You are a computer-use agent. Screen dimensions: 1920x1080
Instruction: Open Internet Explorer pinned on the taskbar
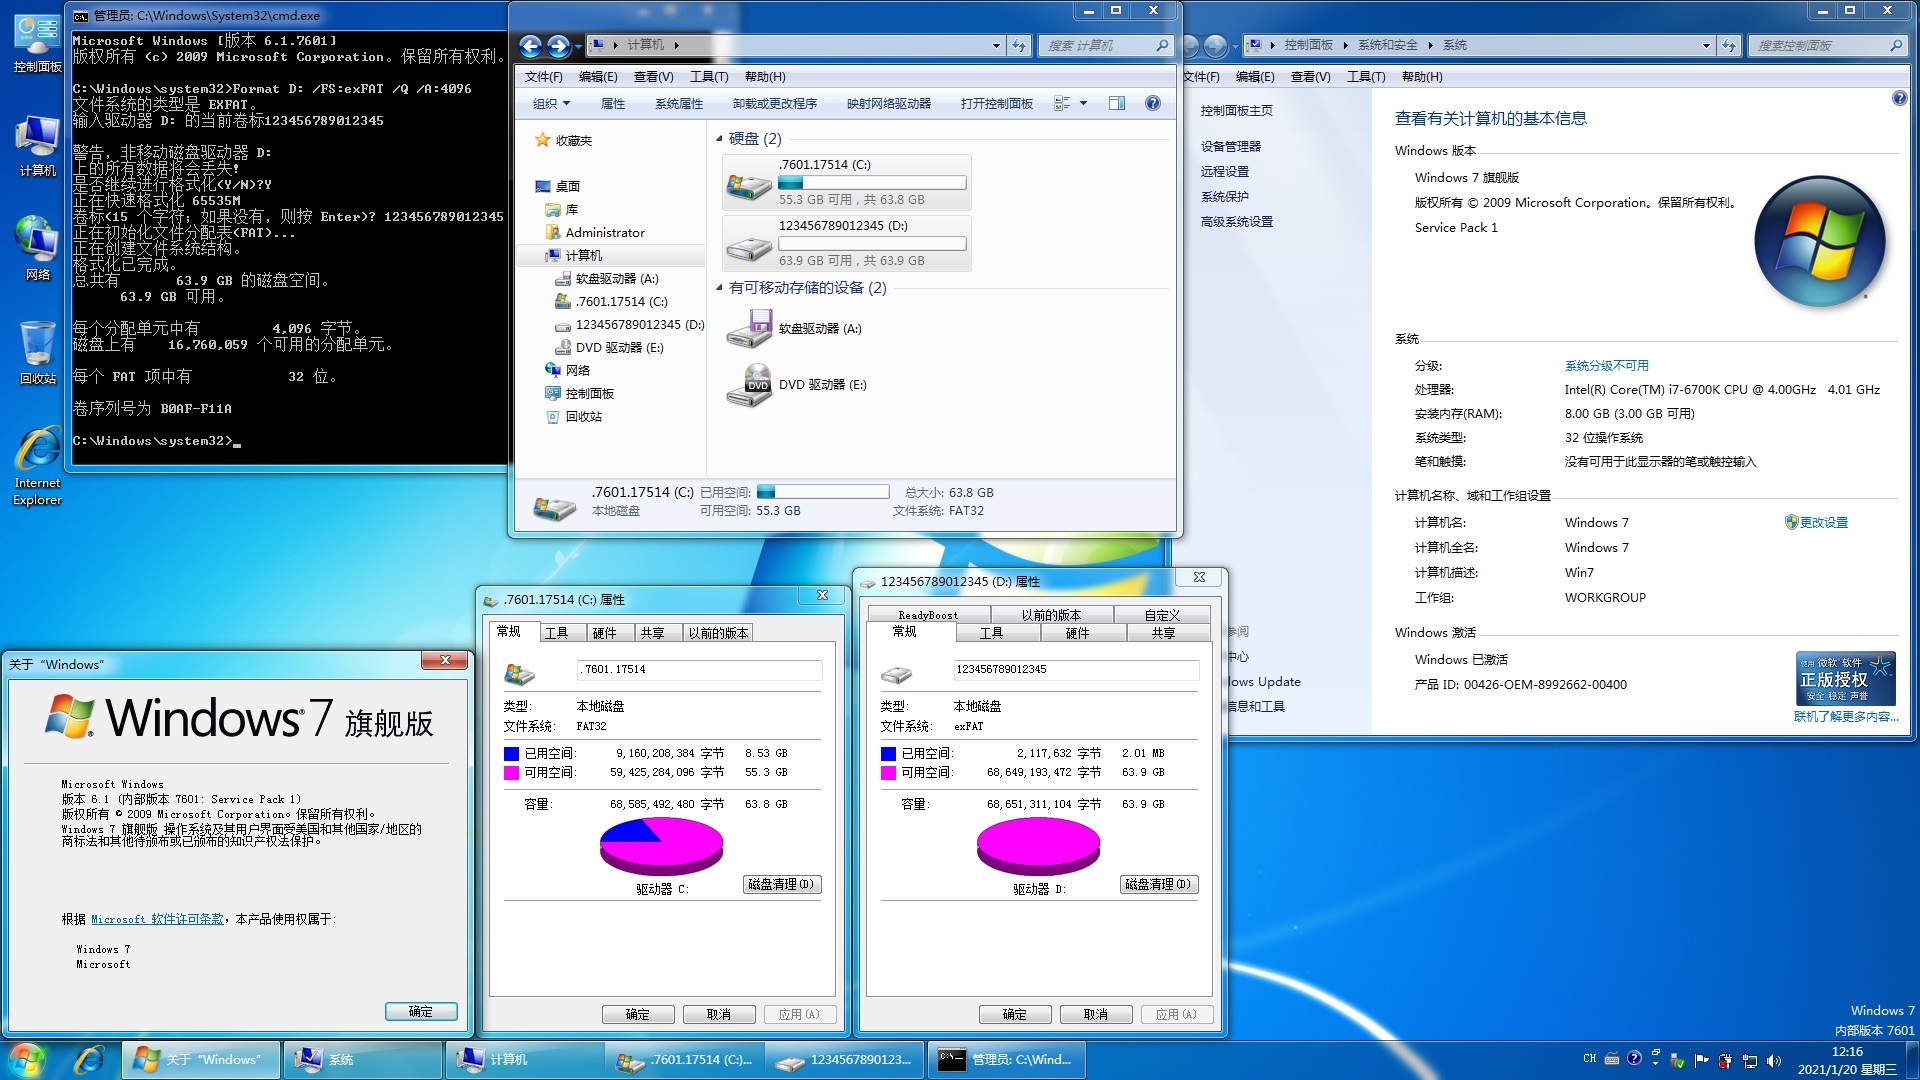click(x=90, y=1060)
